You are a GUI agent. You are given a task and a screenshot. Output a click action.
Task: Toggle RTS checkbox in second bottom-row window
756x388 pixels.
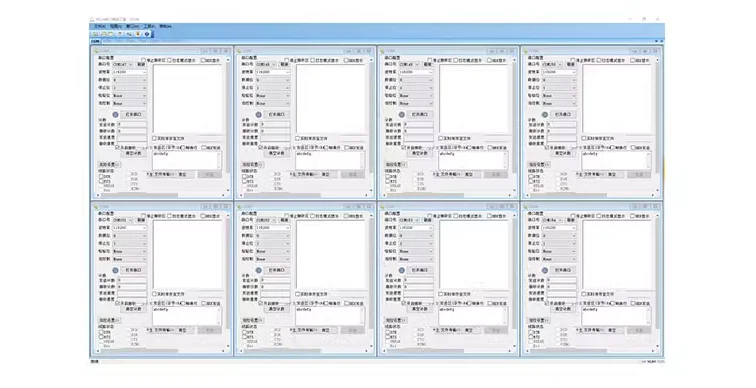click(x=244, y=337)
